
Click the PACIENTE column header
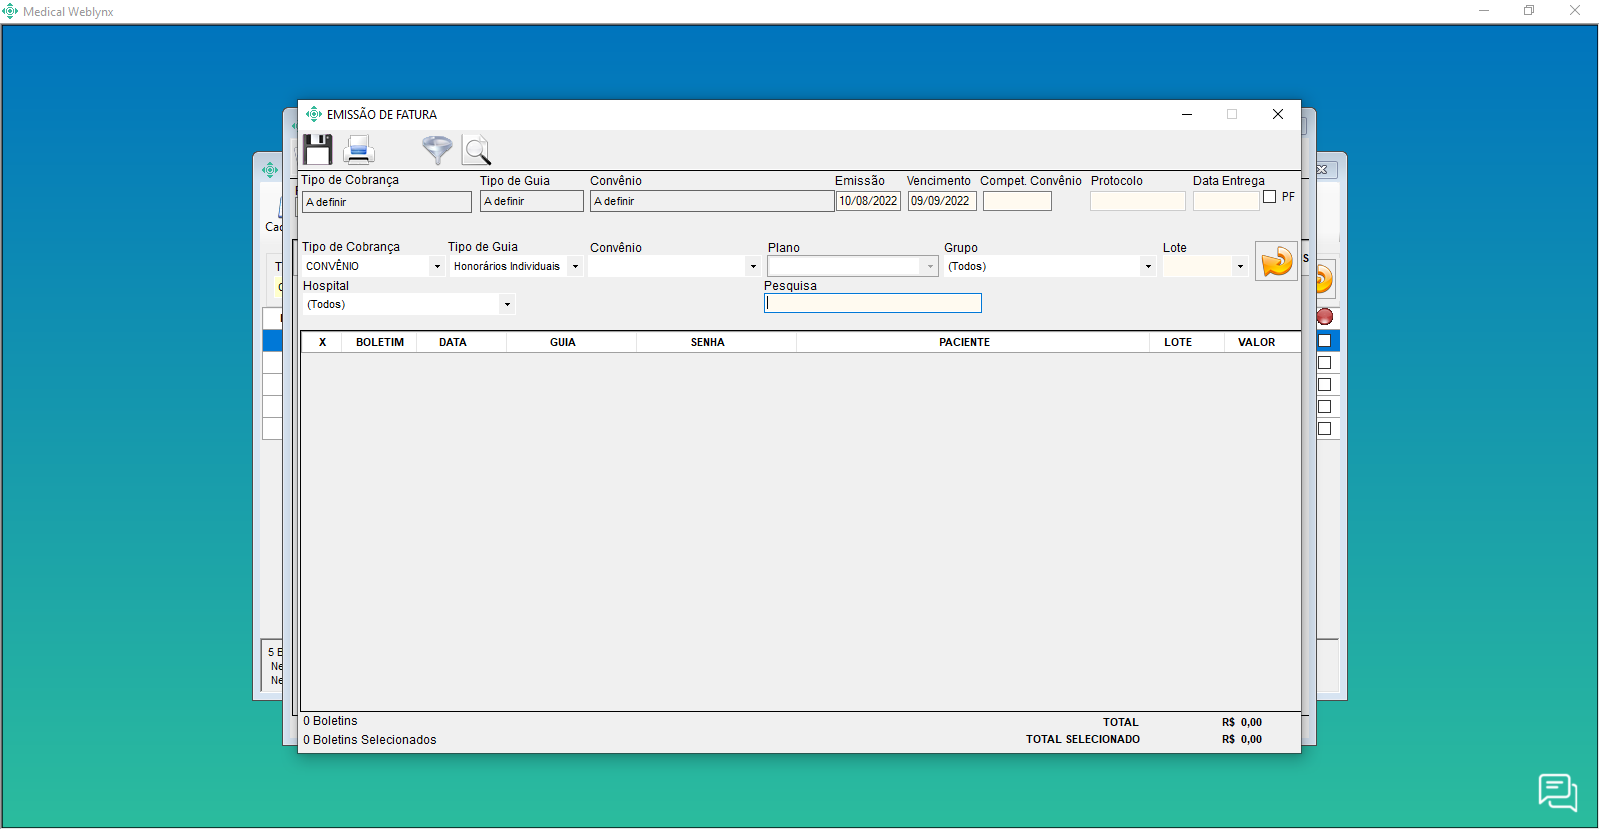coord(964,342)
